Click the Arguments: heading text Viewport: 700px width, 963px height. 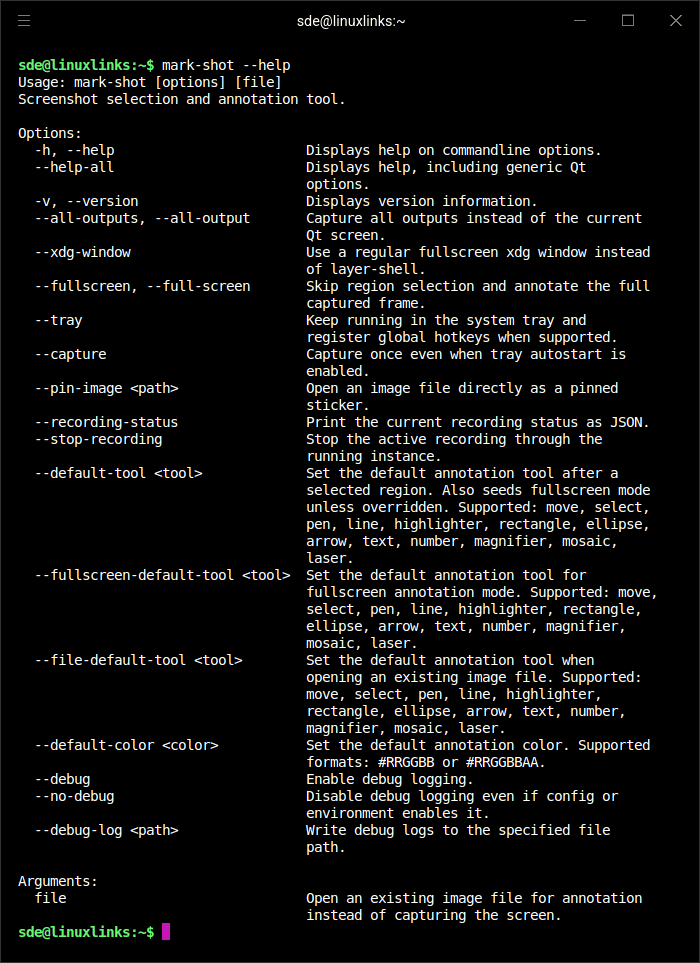(x=58, y=881)
